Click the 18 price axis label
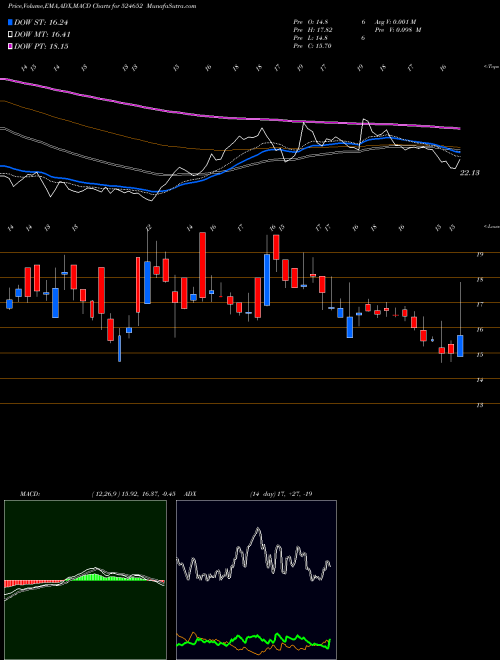The width and height of the screenshot is (500, 660). coord(479,279)
